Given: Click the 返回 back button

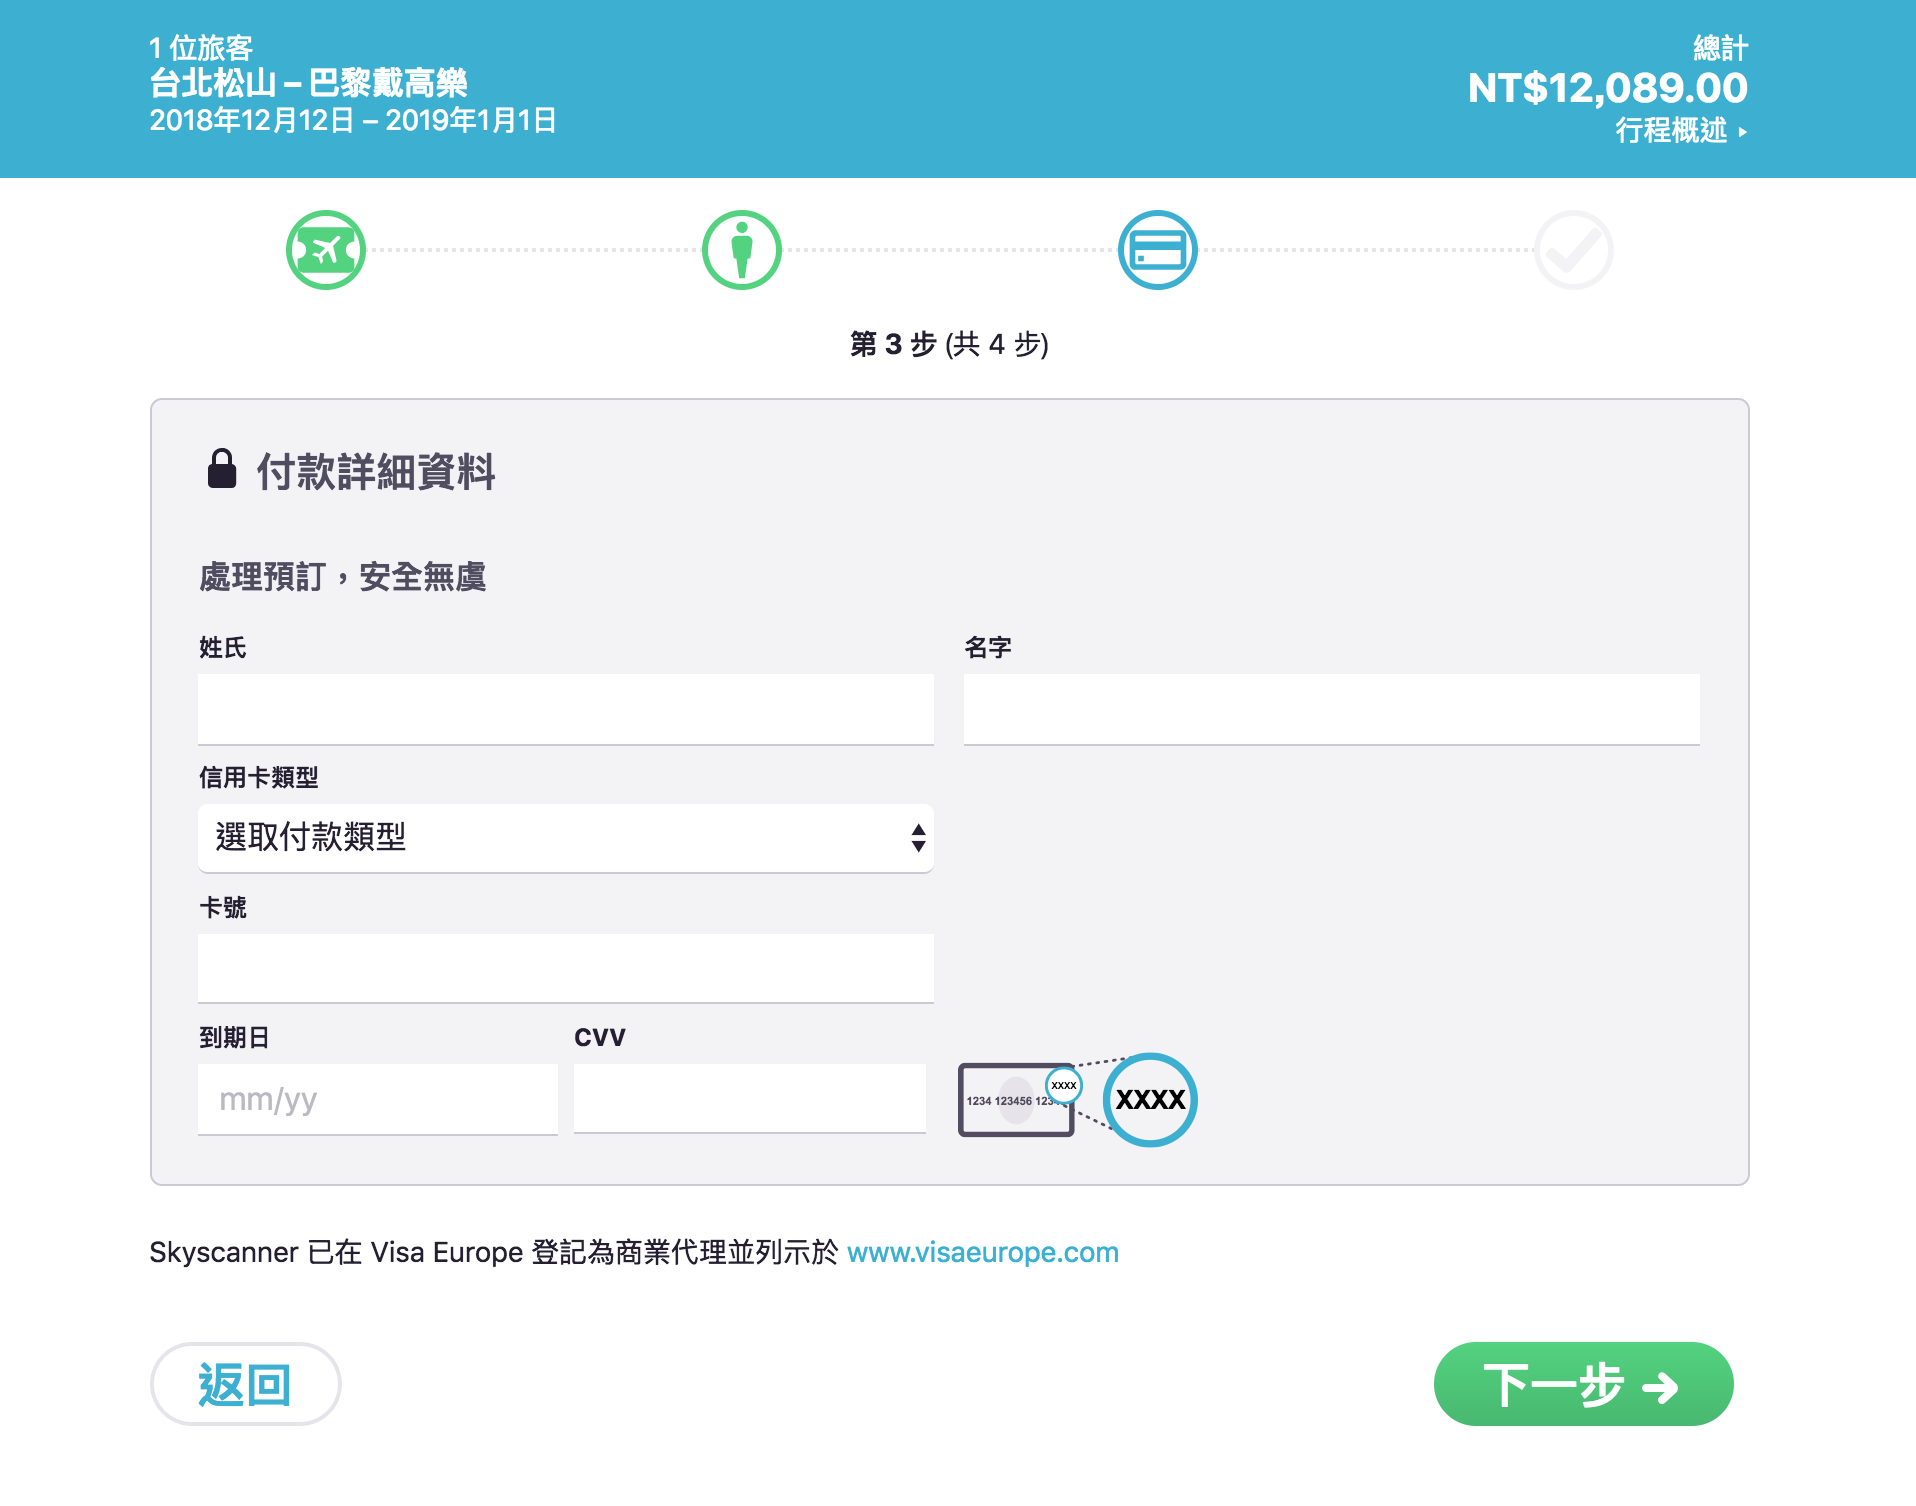Looking at the screenshot, I should tap(246, 1384).
